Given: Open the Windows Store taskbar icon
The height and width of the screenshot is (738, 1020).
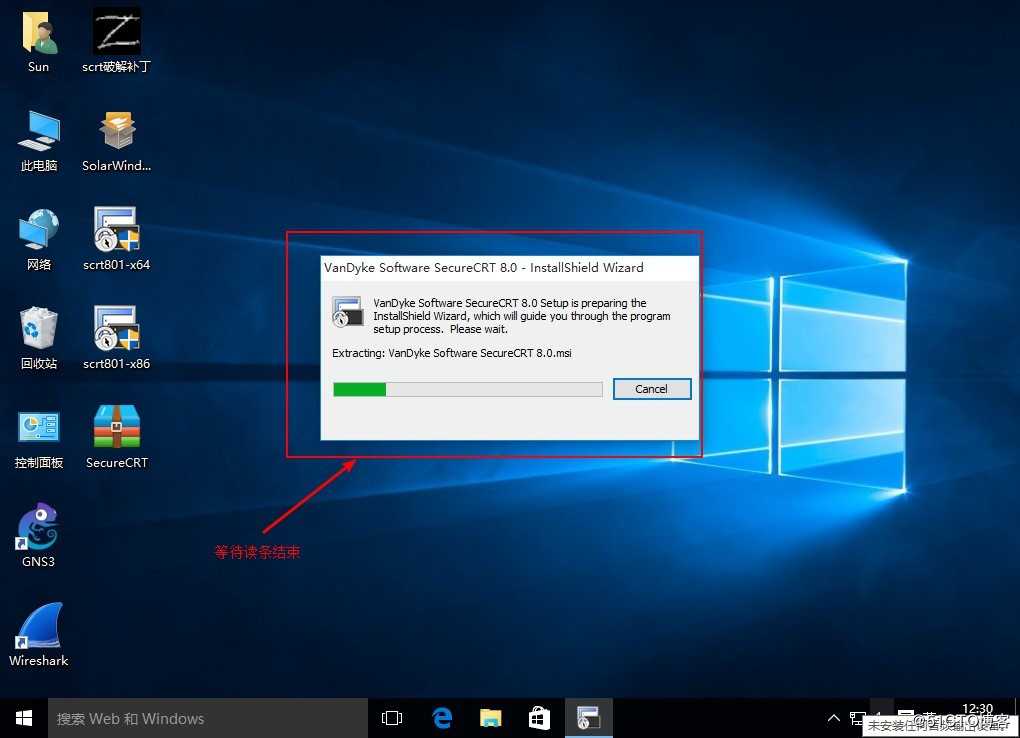Looking at the screenshot, I should [539, 718].
